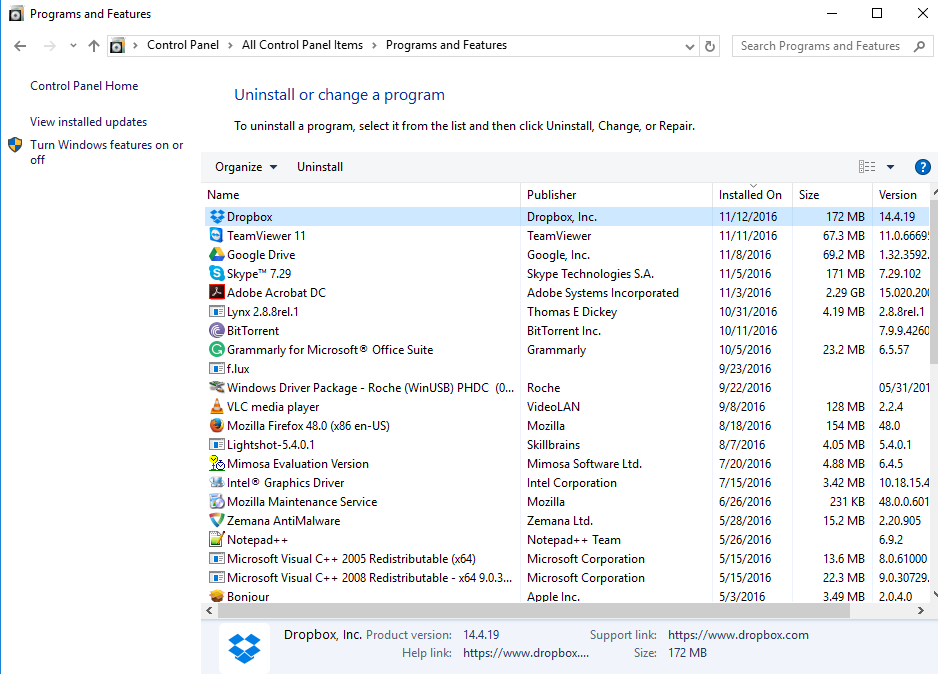The width and height of the screenshot is (938, 674).
Task: Select the 'Apple Inc.' publisher cell
Action: (x=553, y=596)
